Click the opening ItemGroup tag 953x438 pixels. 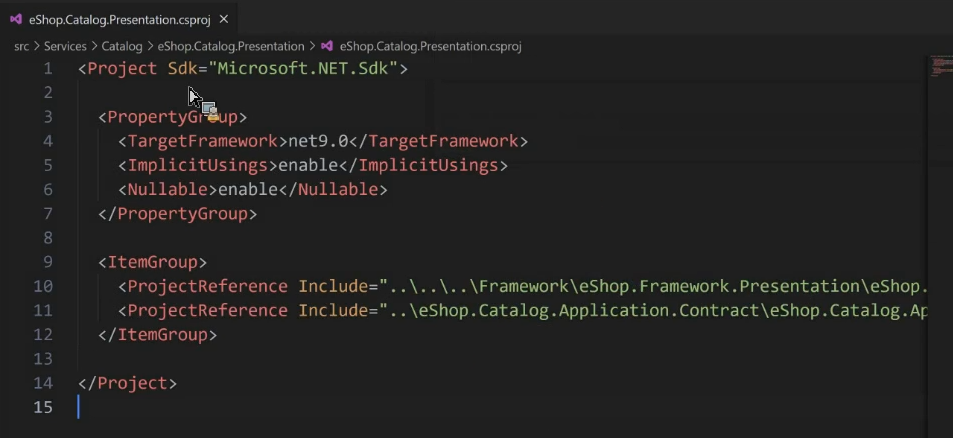(x=153, y=262)
